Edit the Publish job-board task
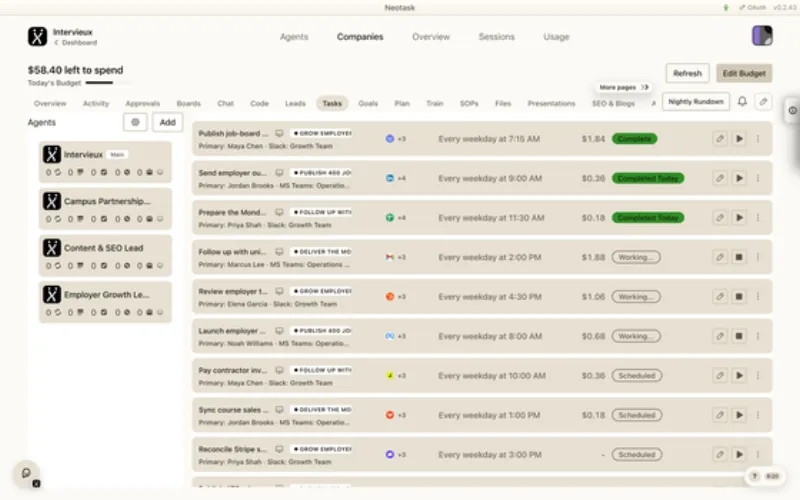This screenshot has height=500, width=800. click(719, 139)
